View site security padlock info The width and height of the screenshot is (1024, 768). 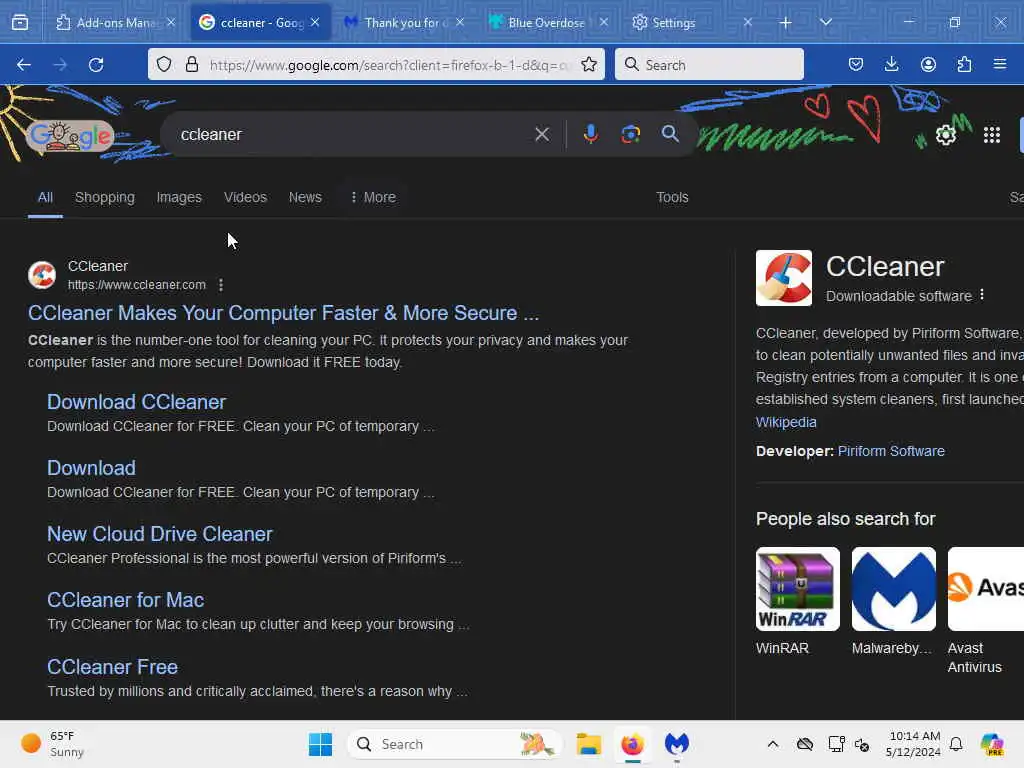coord(192,65)
